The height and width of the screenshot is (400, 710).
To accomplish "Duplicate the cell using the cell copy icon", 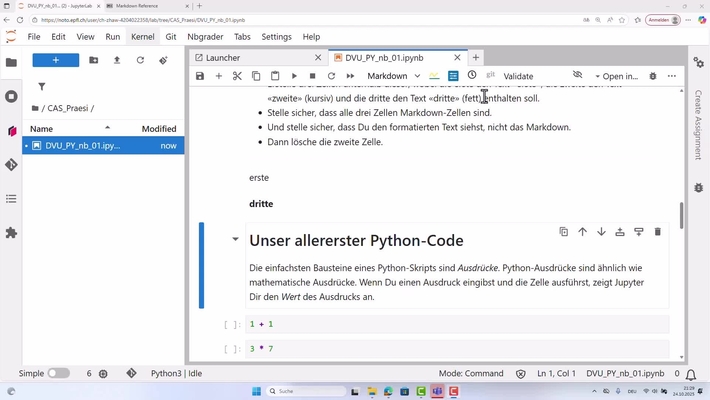I will coord(563,232).
